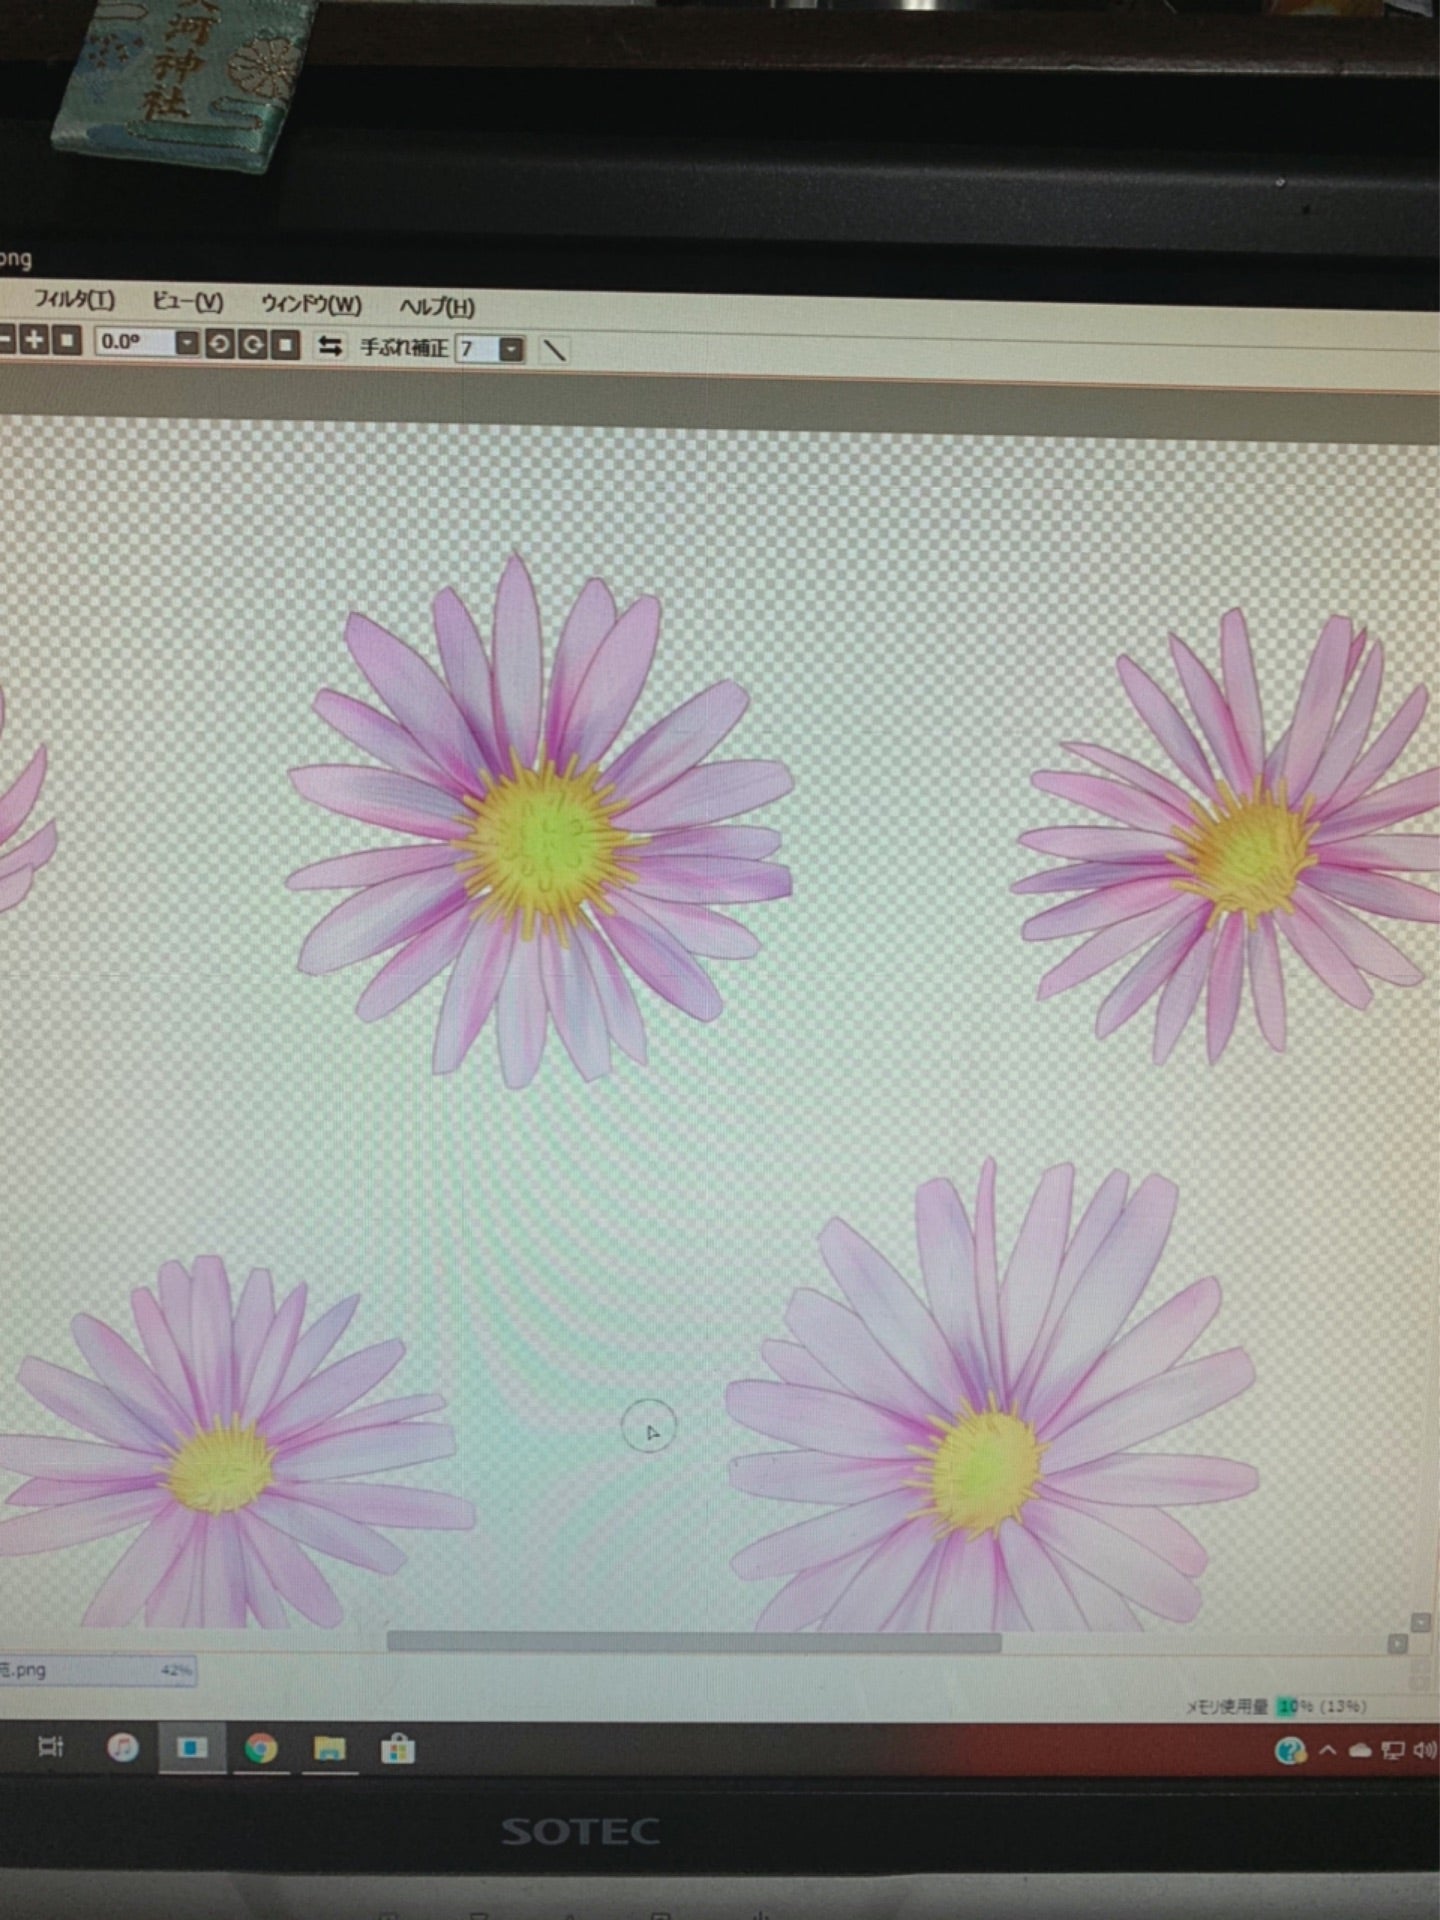Open the ヘルプ(H) menu
1440x1920 pixels.
(x=437, y=307)
